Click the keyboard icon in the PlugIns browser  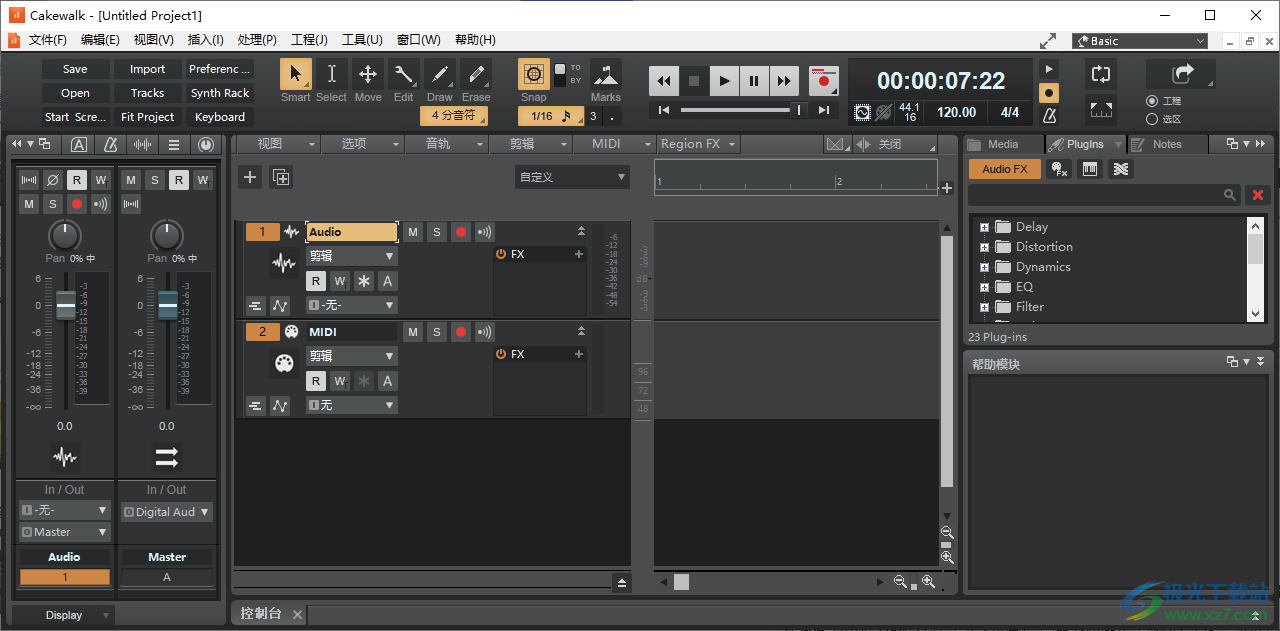point(1090,169)
